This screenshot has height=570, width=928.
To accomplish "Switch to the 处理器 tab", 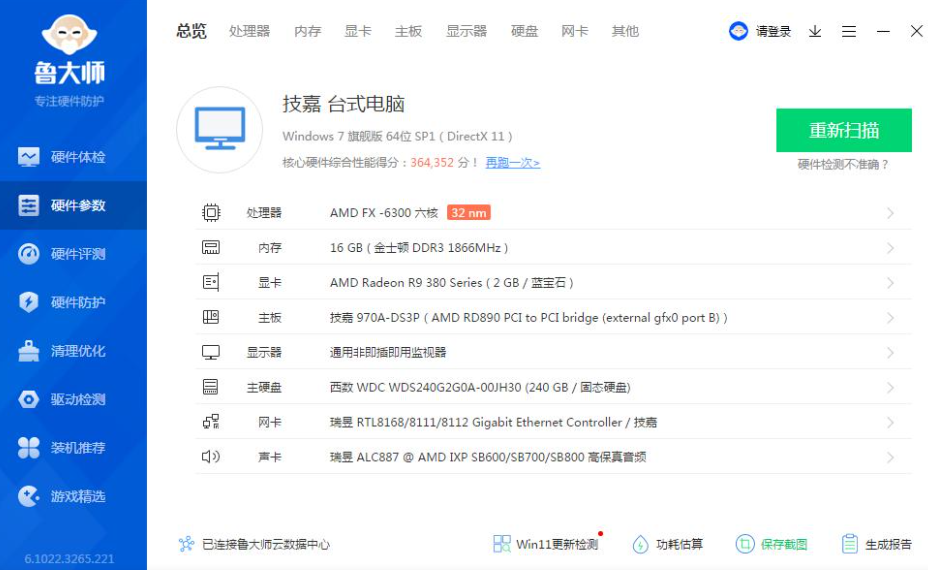I will 249,31.
